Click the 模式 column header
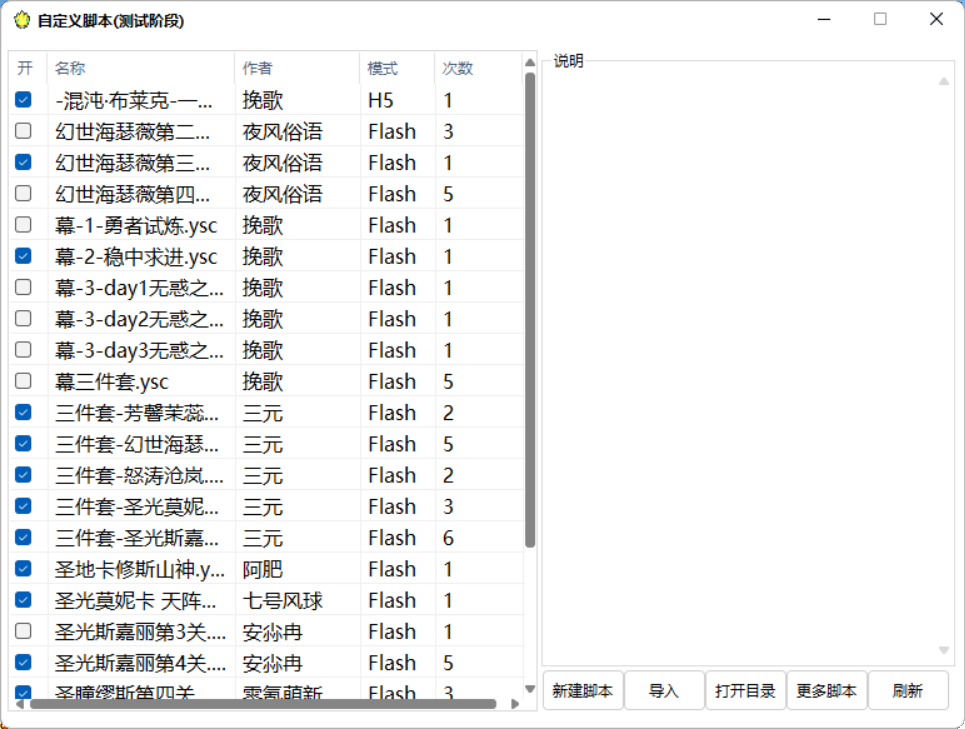Viewport: 965px width, 729px height. (397, 68)
